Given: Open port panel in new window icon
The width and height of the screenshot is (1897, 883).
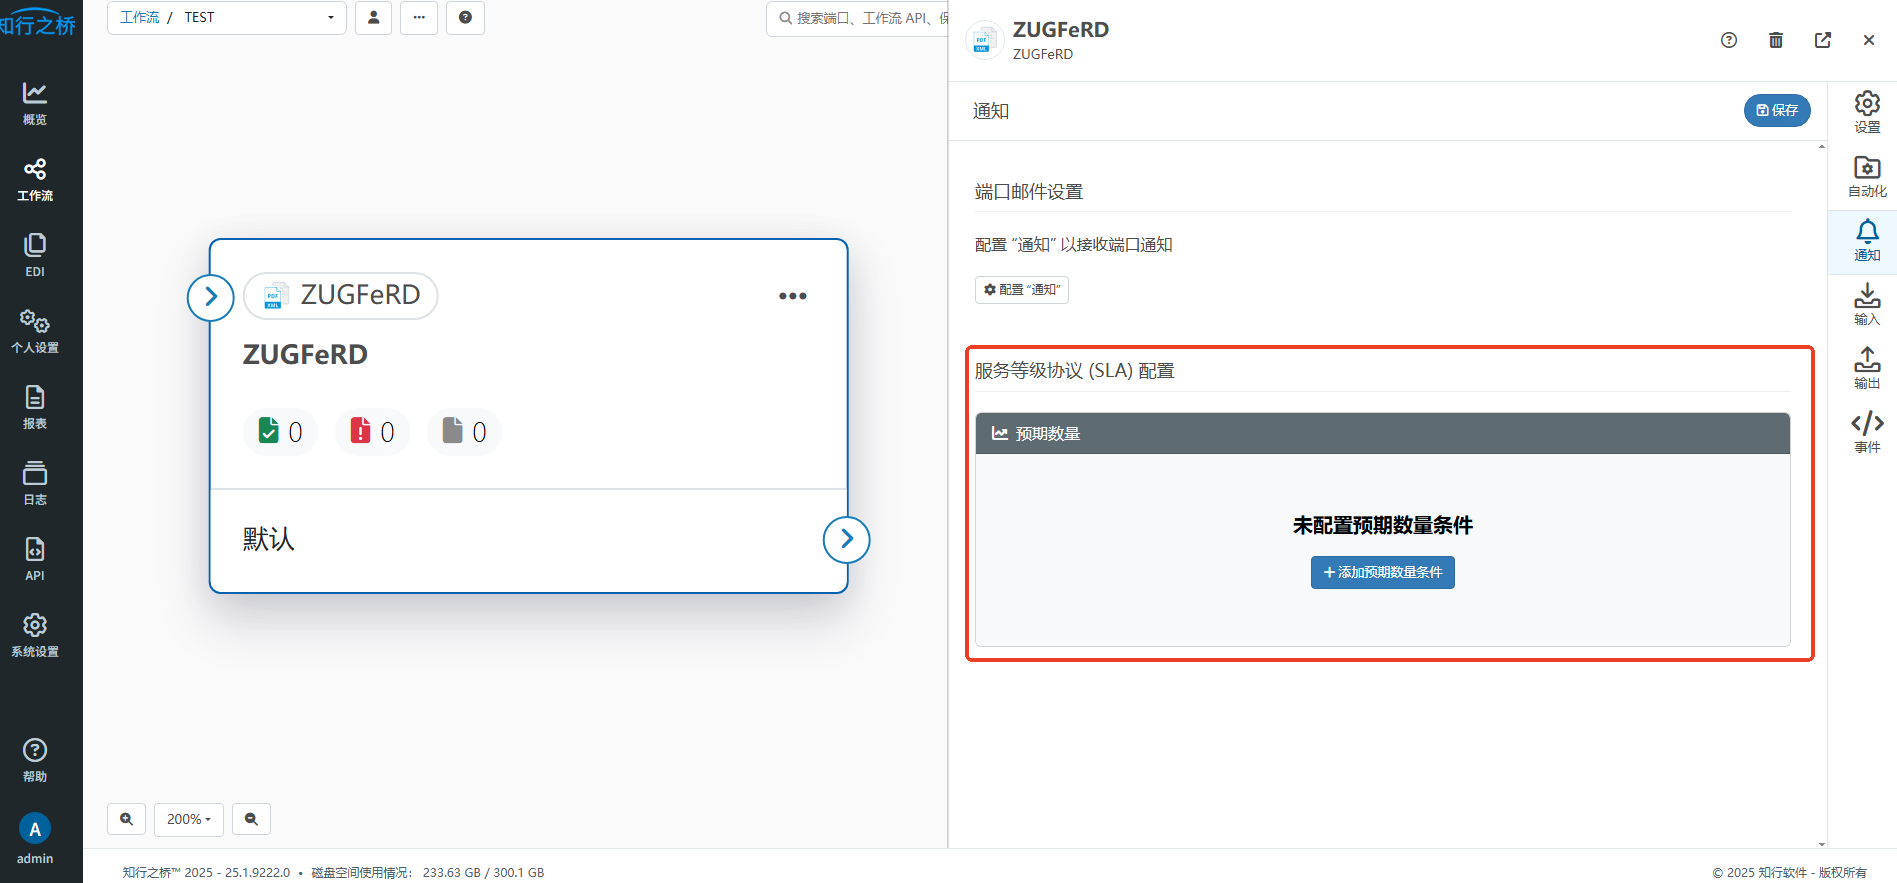Looking at the screenshot, I should [1822, 40].
